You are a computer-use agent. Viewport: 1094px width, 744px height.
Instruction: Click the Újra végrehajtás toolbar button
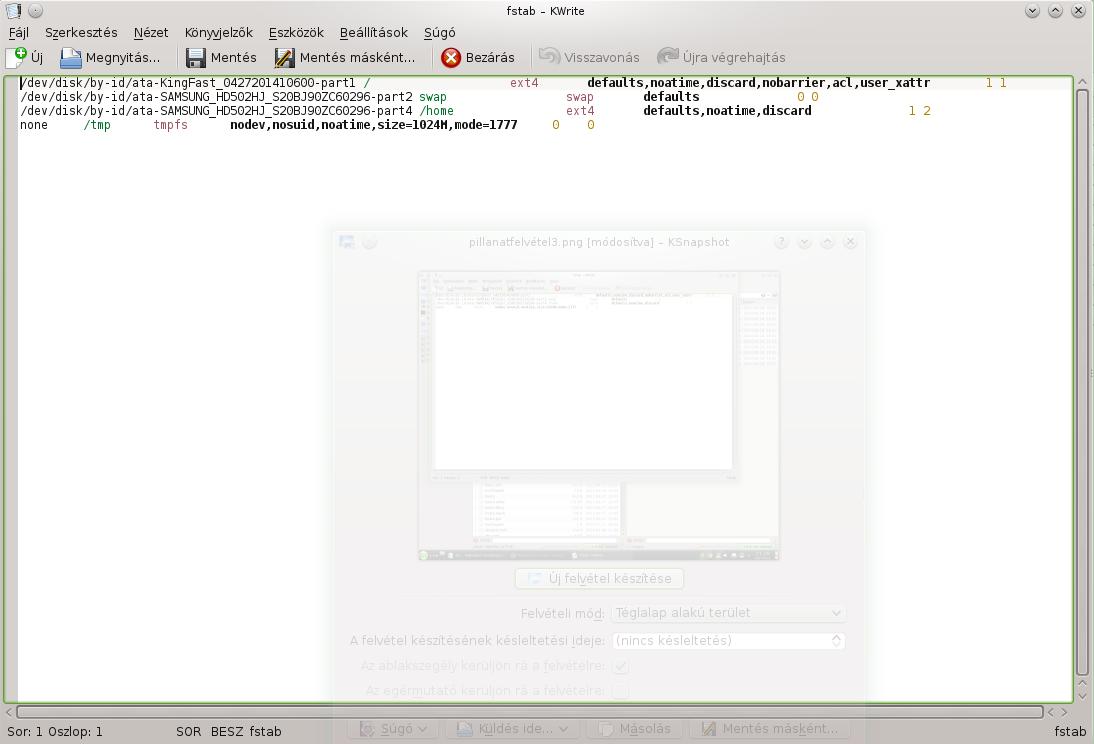point(721,57)
